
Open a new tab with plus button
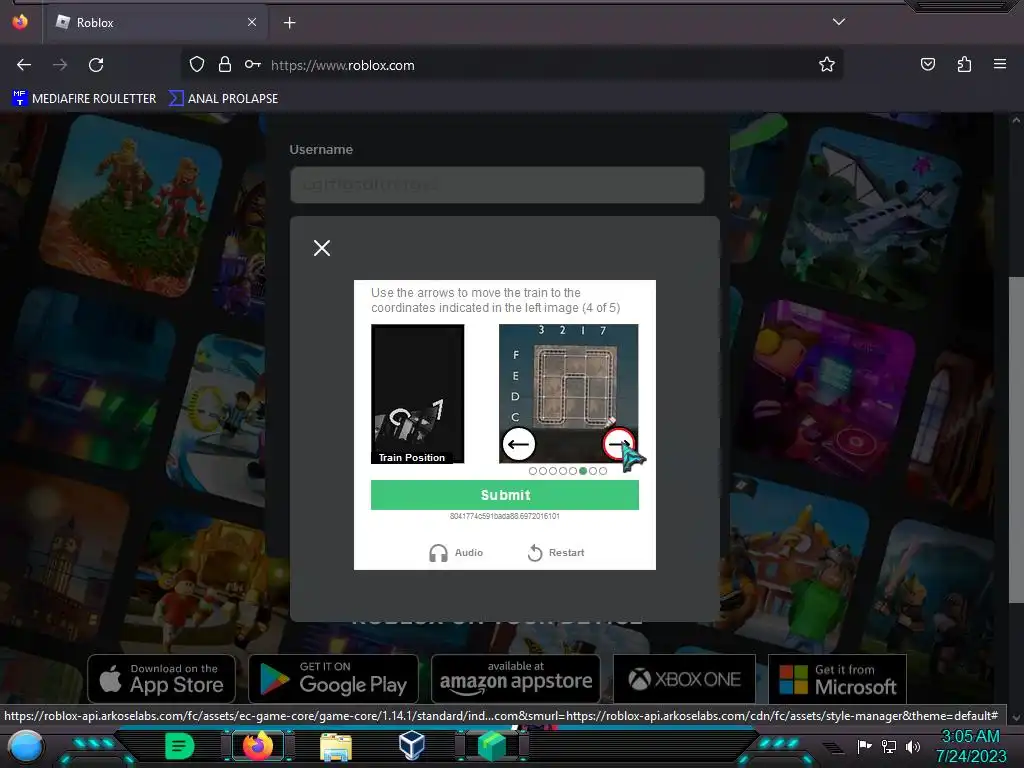(289, 23)
